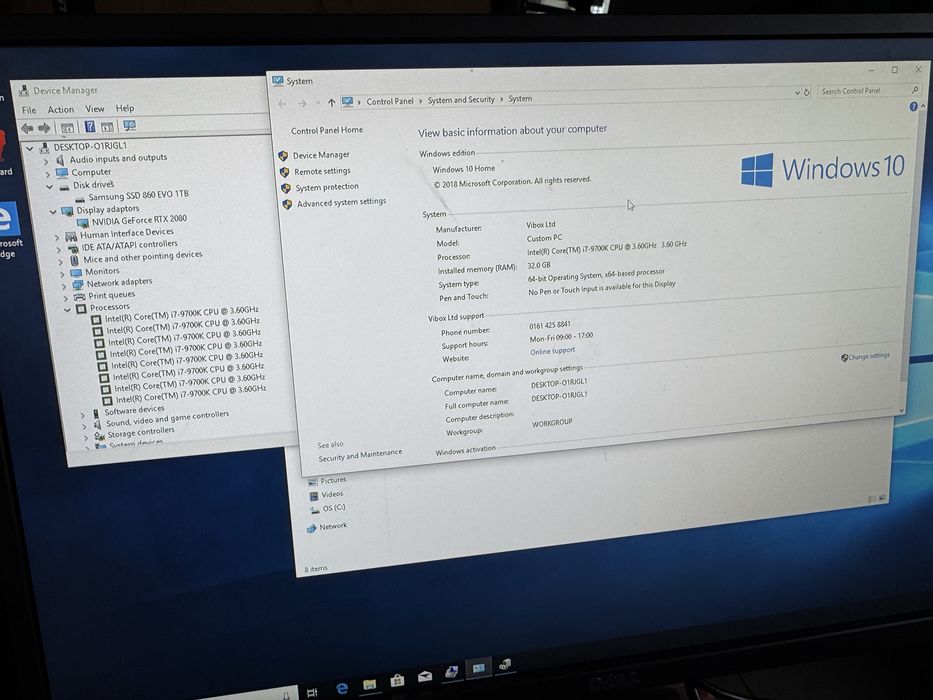Open Microsoft Edge from the taskbar
Image resolution: width=933 pixels, height=700 pixels.
click(x=342, y=689)
